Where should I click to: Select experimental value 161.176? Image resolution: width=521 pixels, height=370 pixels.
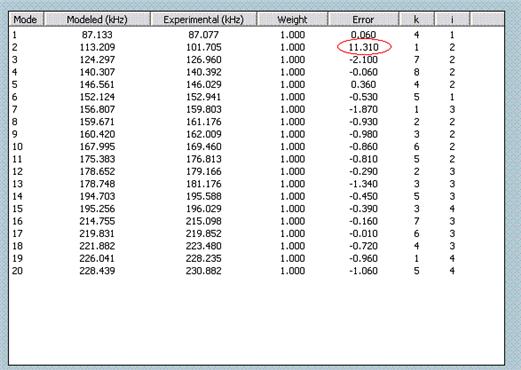[x=203, y=122]
